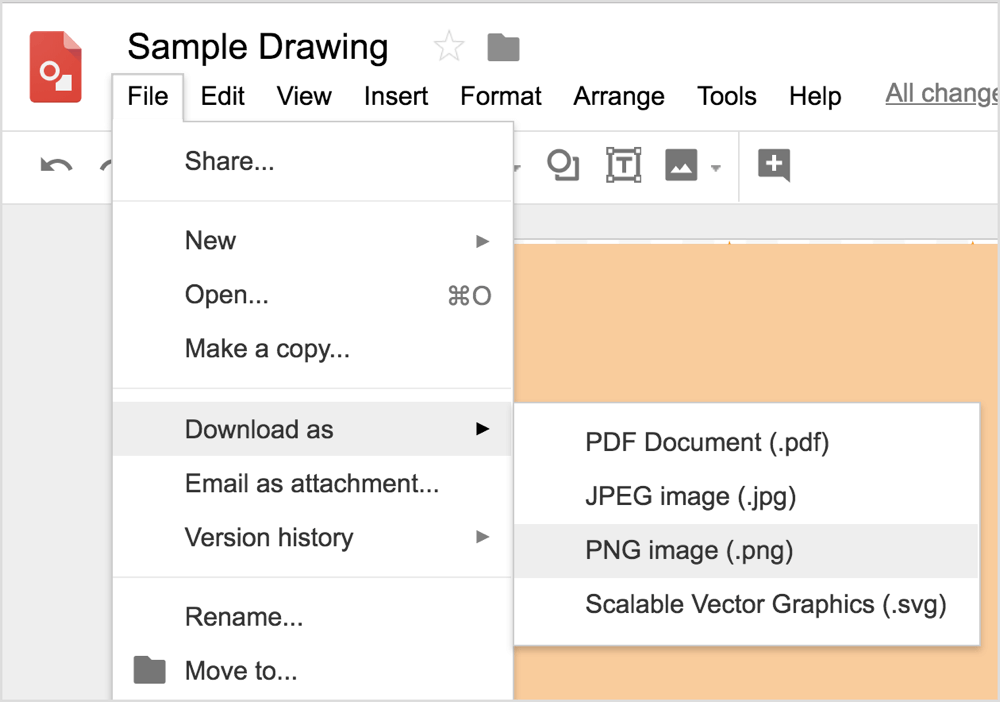This screenshot has height=702, width=1000.
Task: Select Move to... entry
Action: click(x=312, y=671)
